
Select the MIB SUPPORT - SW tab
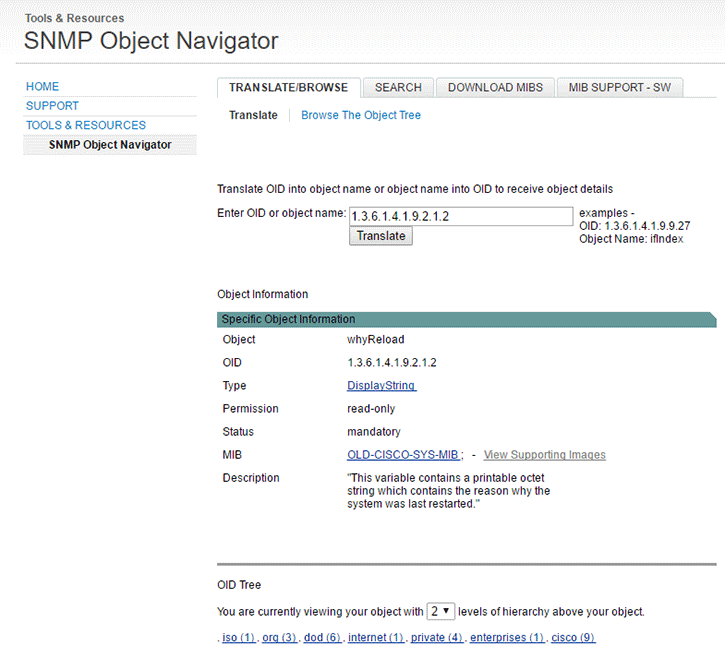coord(619,87)
